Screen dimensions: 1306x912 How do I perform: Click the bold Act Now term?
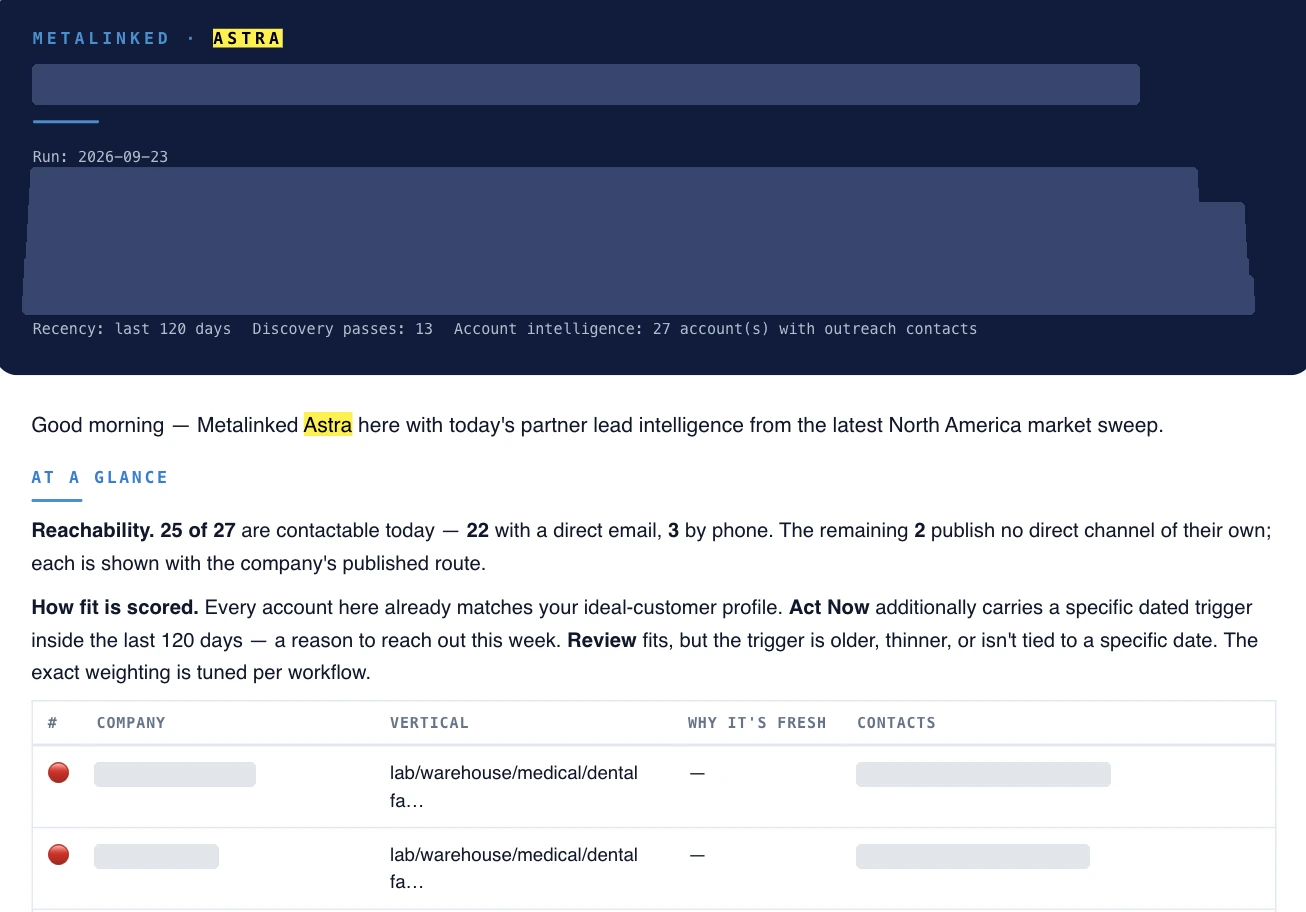click(x=829, y=607)
